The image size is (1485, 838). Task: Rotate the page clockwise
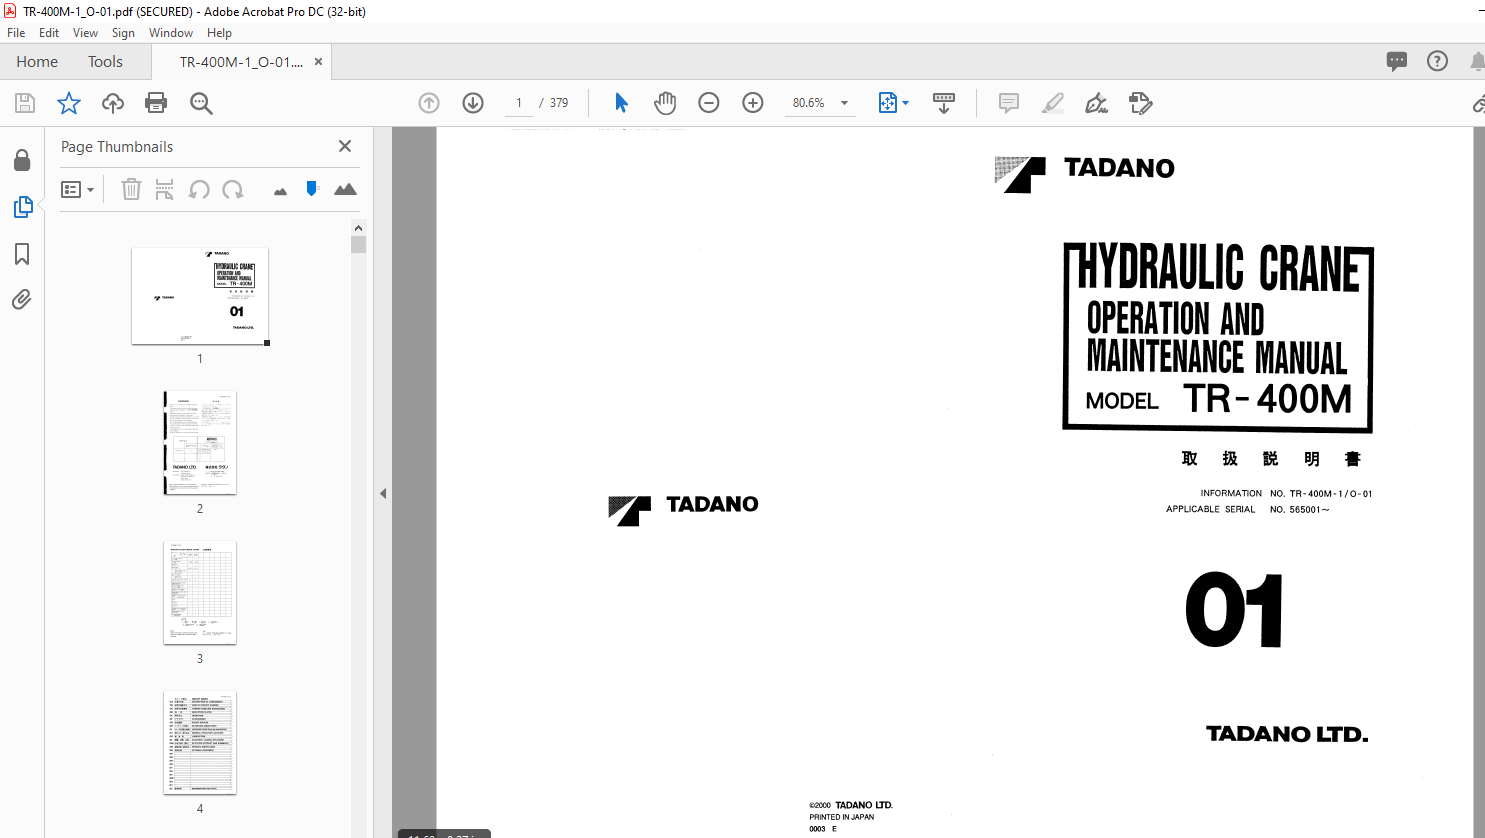[233, 189]
